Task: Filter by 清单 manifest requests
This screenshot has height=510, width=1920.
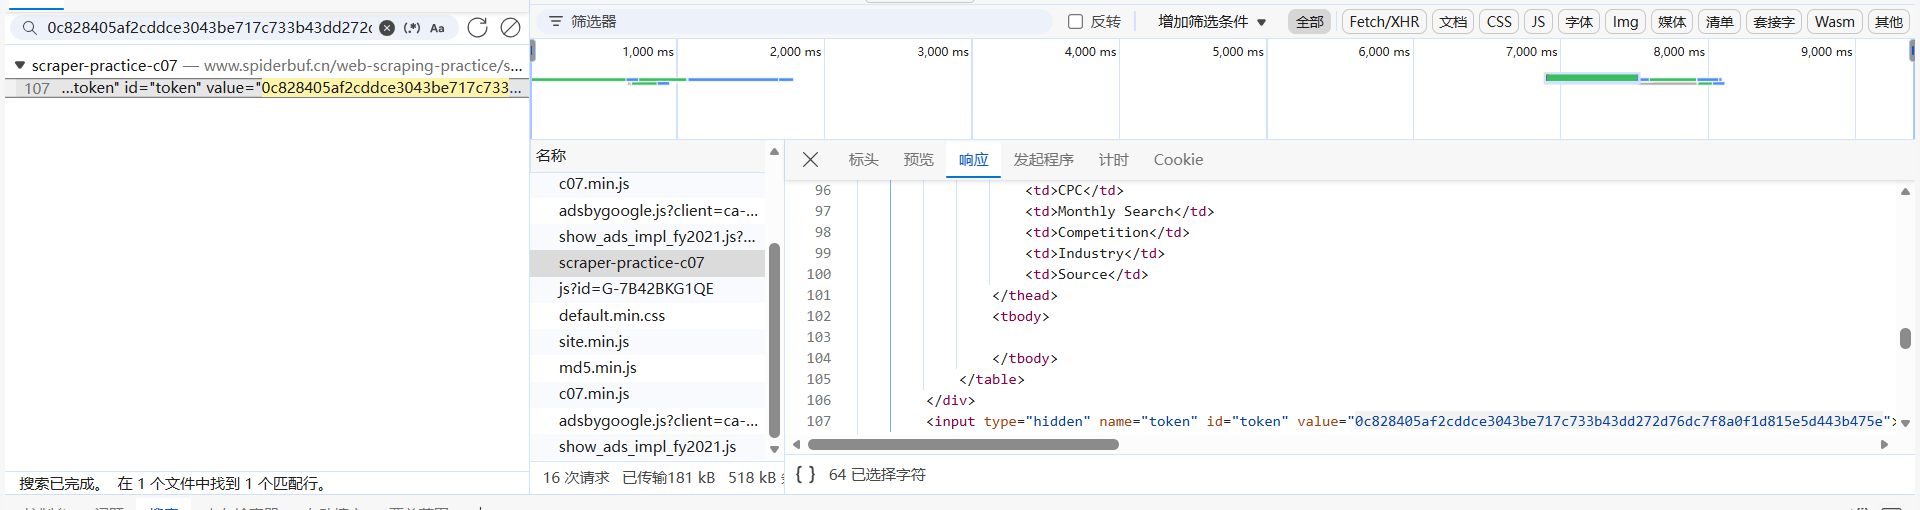Action: pyautogui.click(x=1719, y=21)
